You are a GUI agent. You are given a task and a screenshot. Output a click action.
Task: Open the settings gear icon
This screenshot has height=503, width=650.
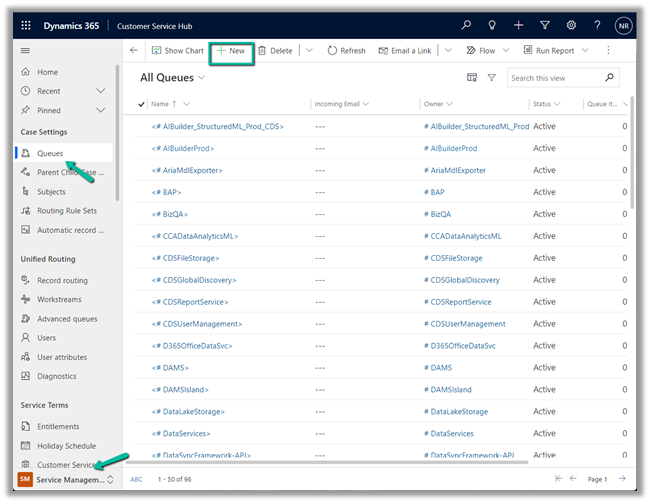pos(571,24)
